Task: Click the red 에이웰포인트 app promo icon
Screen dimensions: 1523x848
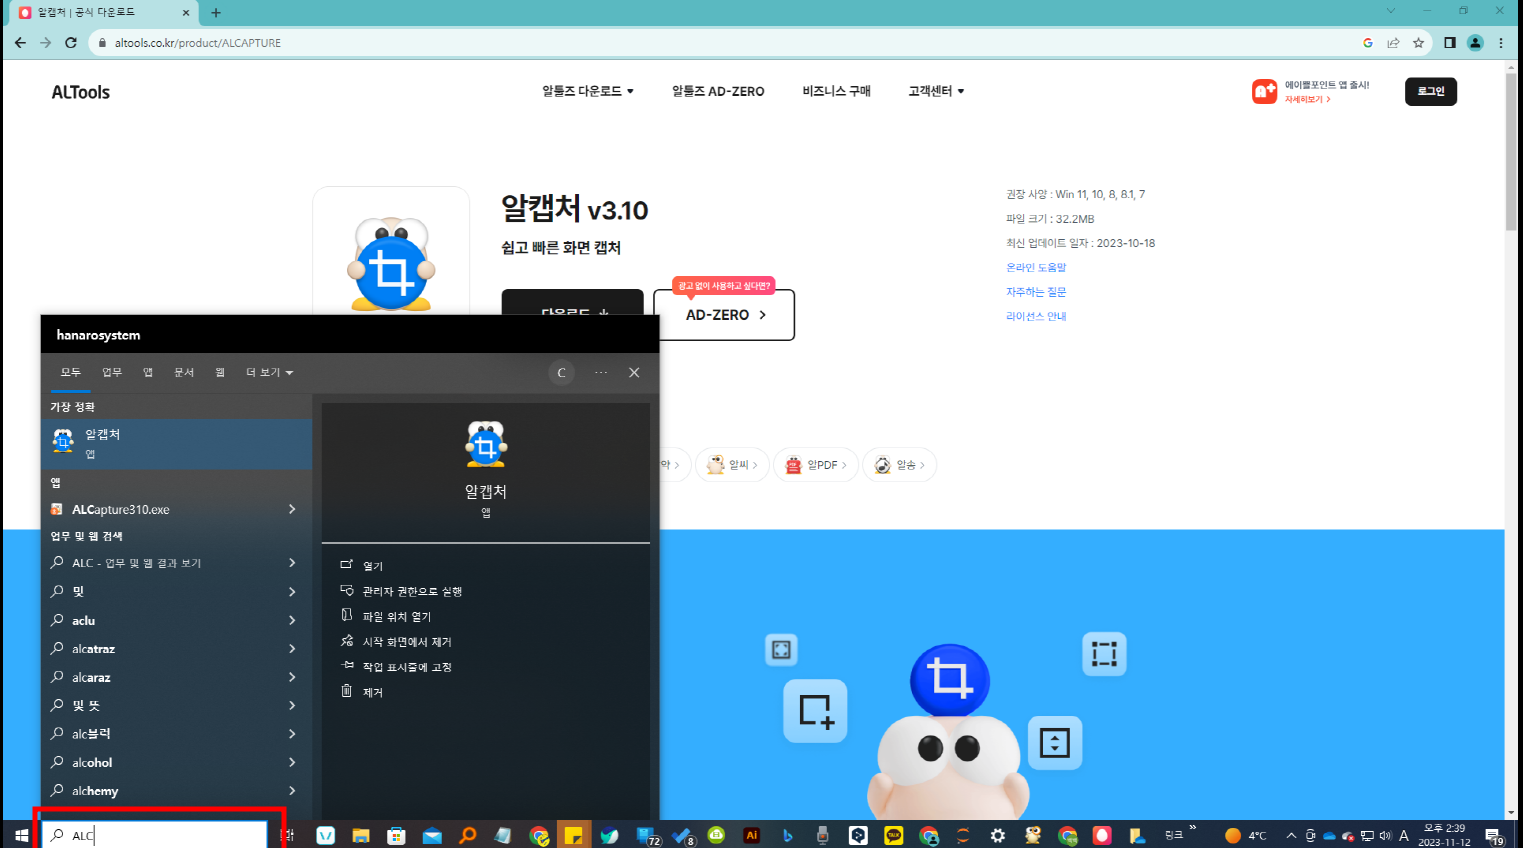Action: (x=1264, y=92)
